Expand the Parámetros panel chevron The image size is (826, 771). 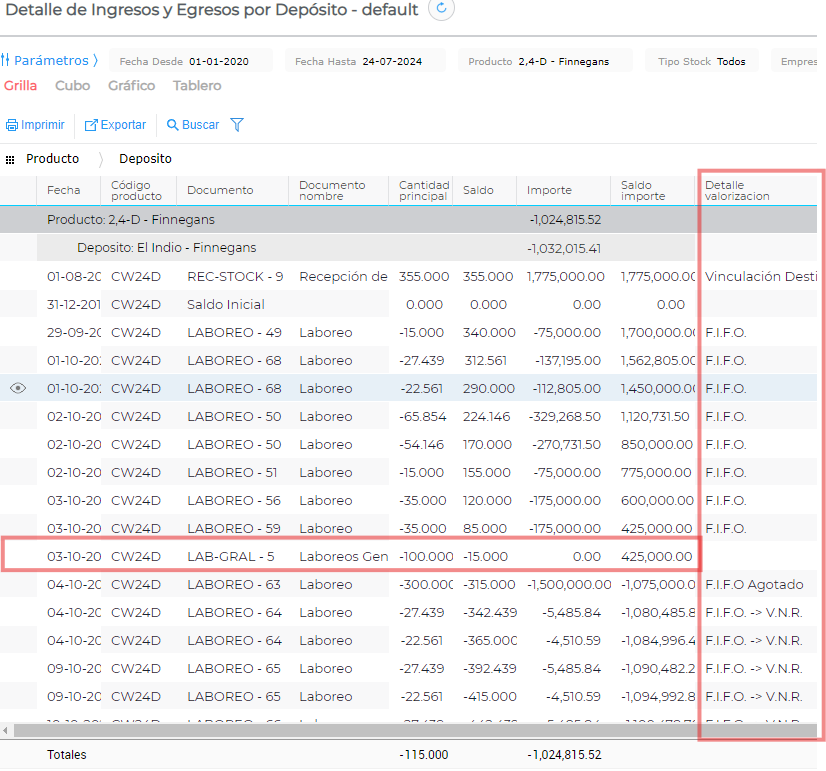(x=95, y=61)
